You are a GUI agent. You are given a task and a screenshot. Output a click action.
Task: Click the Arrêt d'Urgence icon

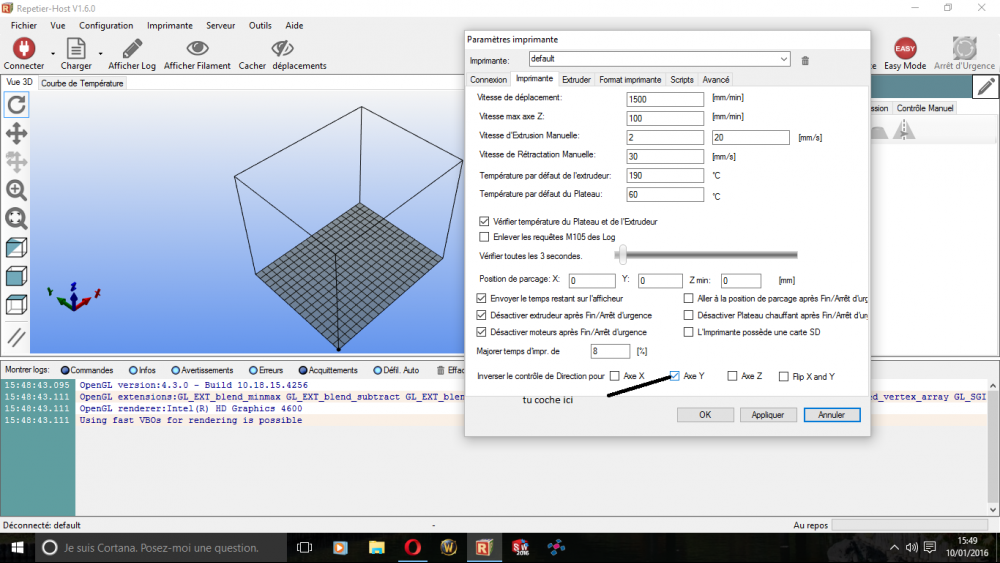point(964,48)
